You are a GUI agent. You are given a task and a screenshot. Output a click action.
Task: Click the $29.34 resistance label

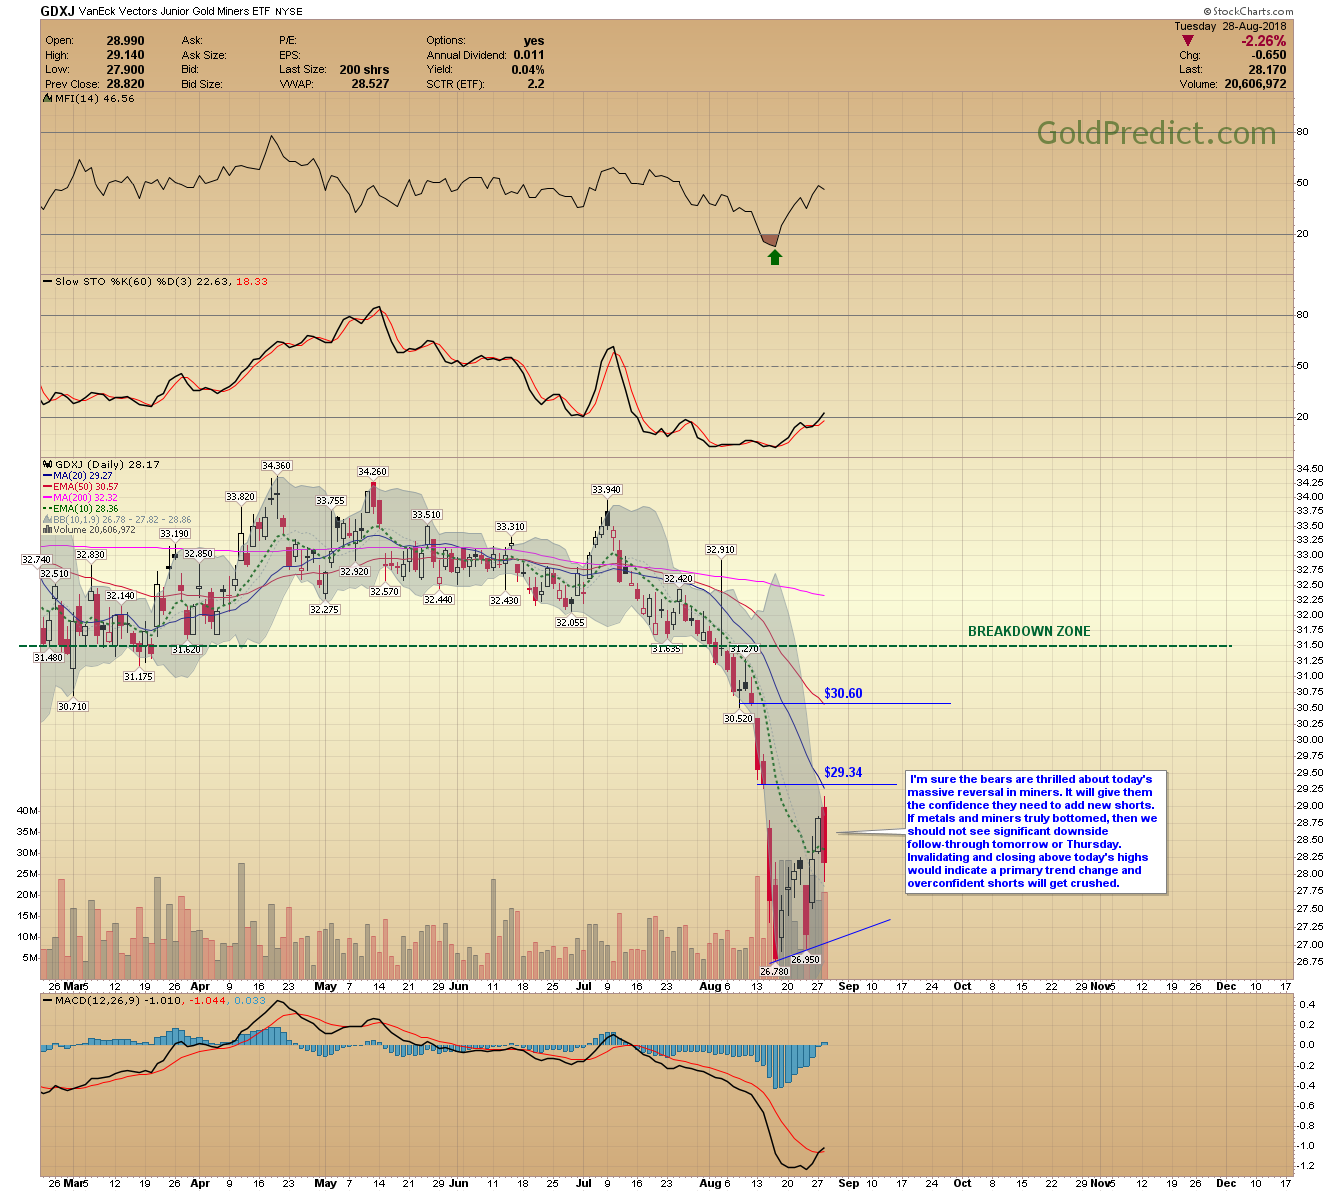click(x=843, y=772)
